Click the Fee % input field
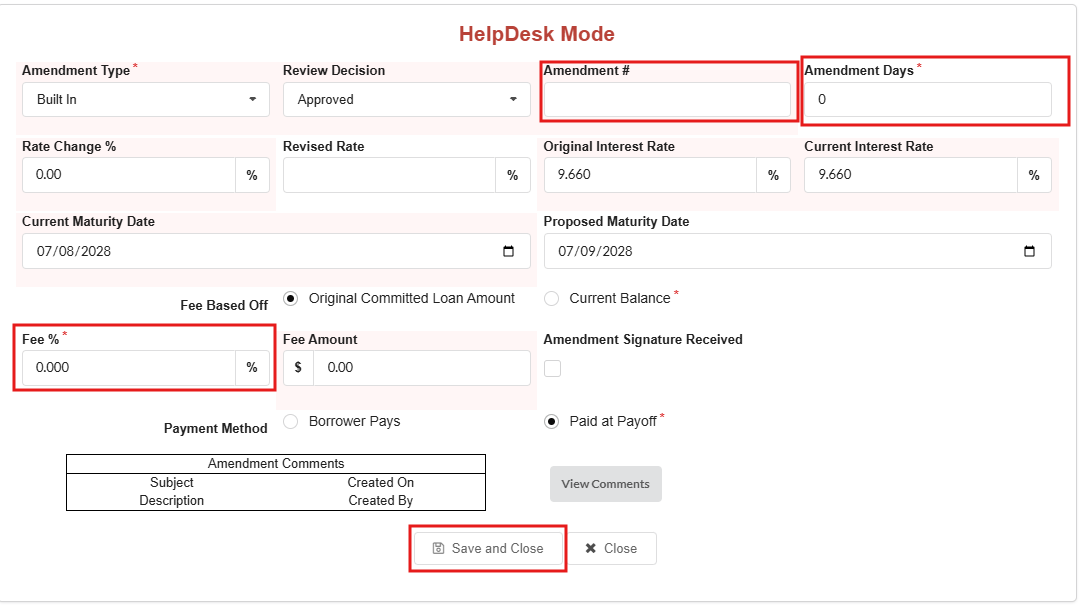The height and width of the screenshot is (616, 1084). click(x=129, y=368)
